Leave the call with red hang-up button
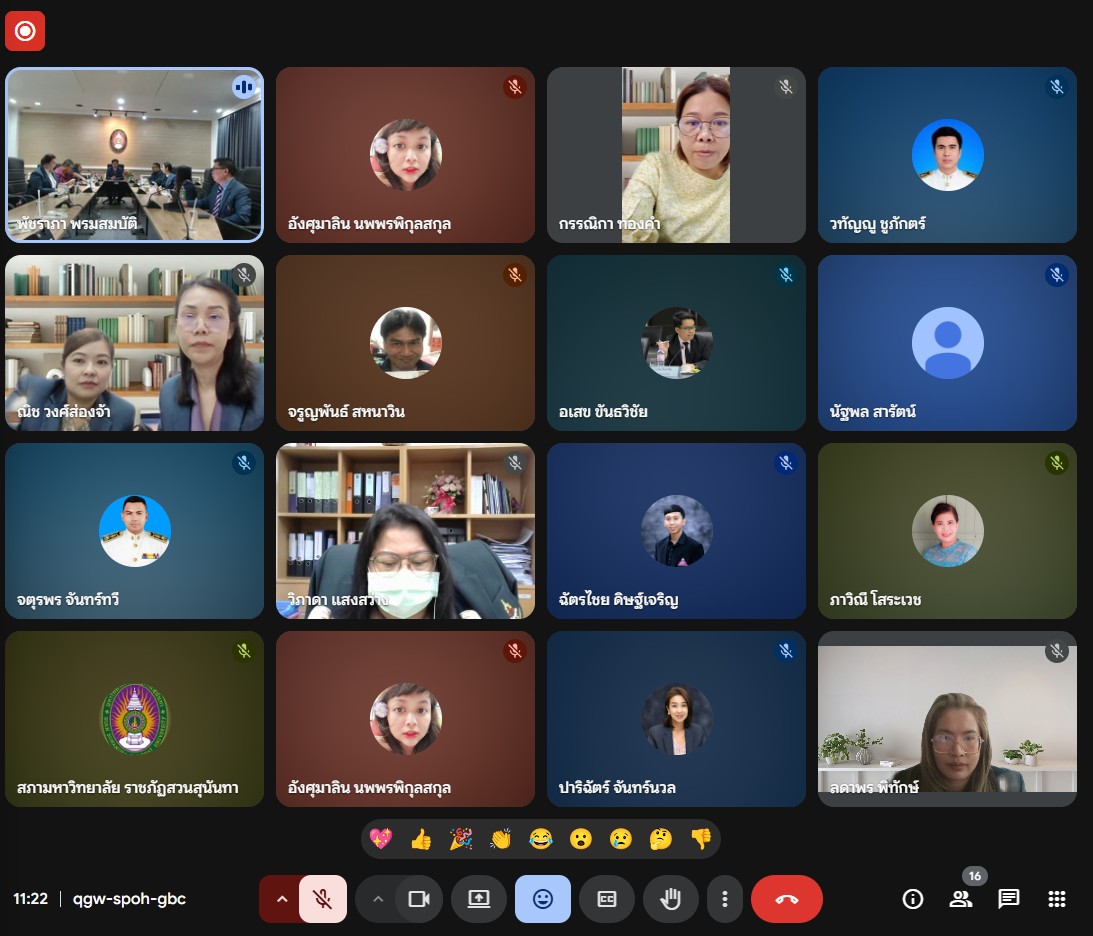Image resolution: width=1093 pixels, height=936 pixels. tap(787, 899)
